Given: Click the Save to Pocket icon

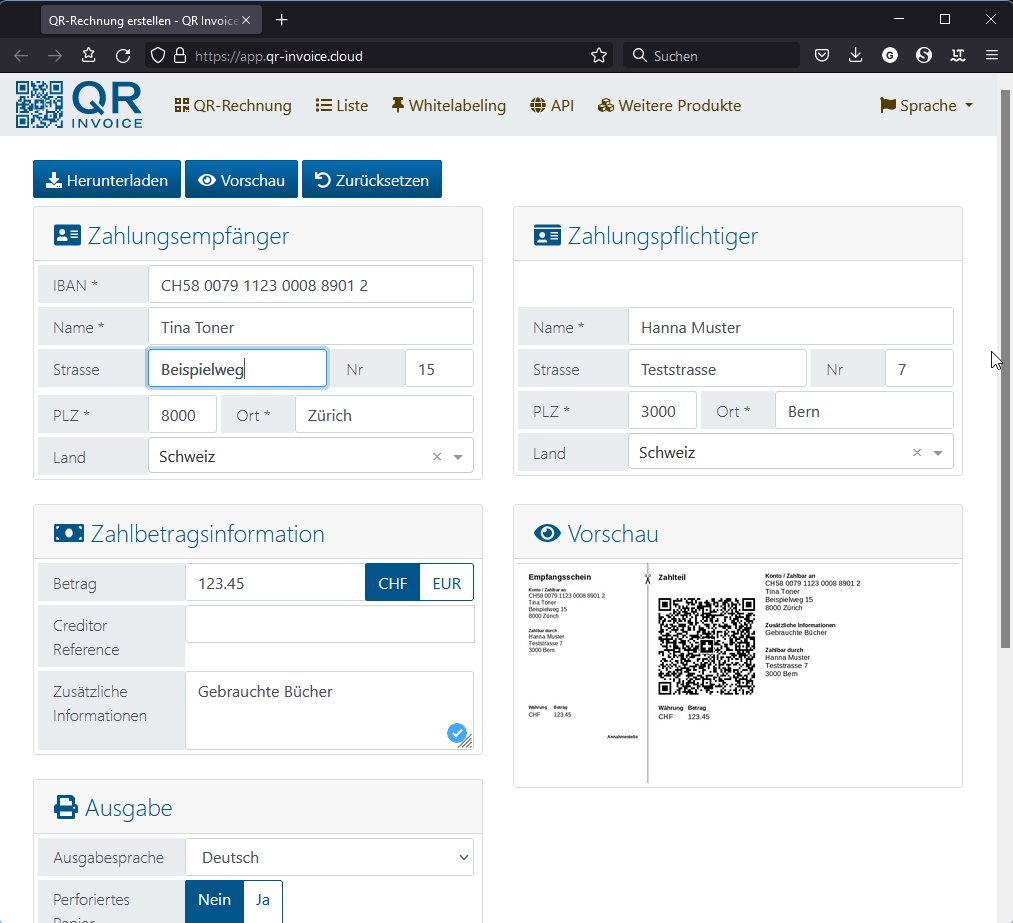Looking at the screenshot, I should pos(821,56).
